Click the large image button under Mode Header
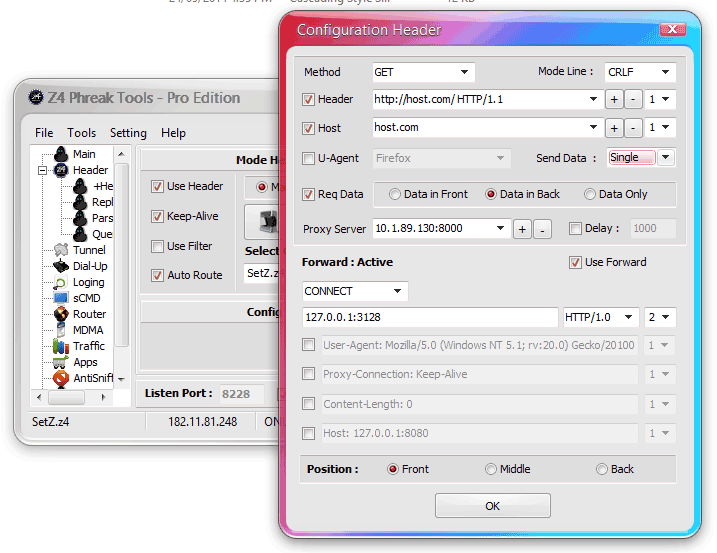The width and height of the screenshot is (717, 553). point(263,222)
